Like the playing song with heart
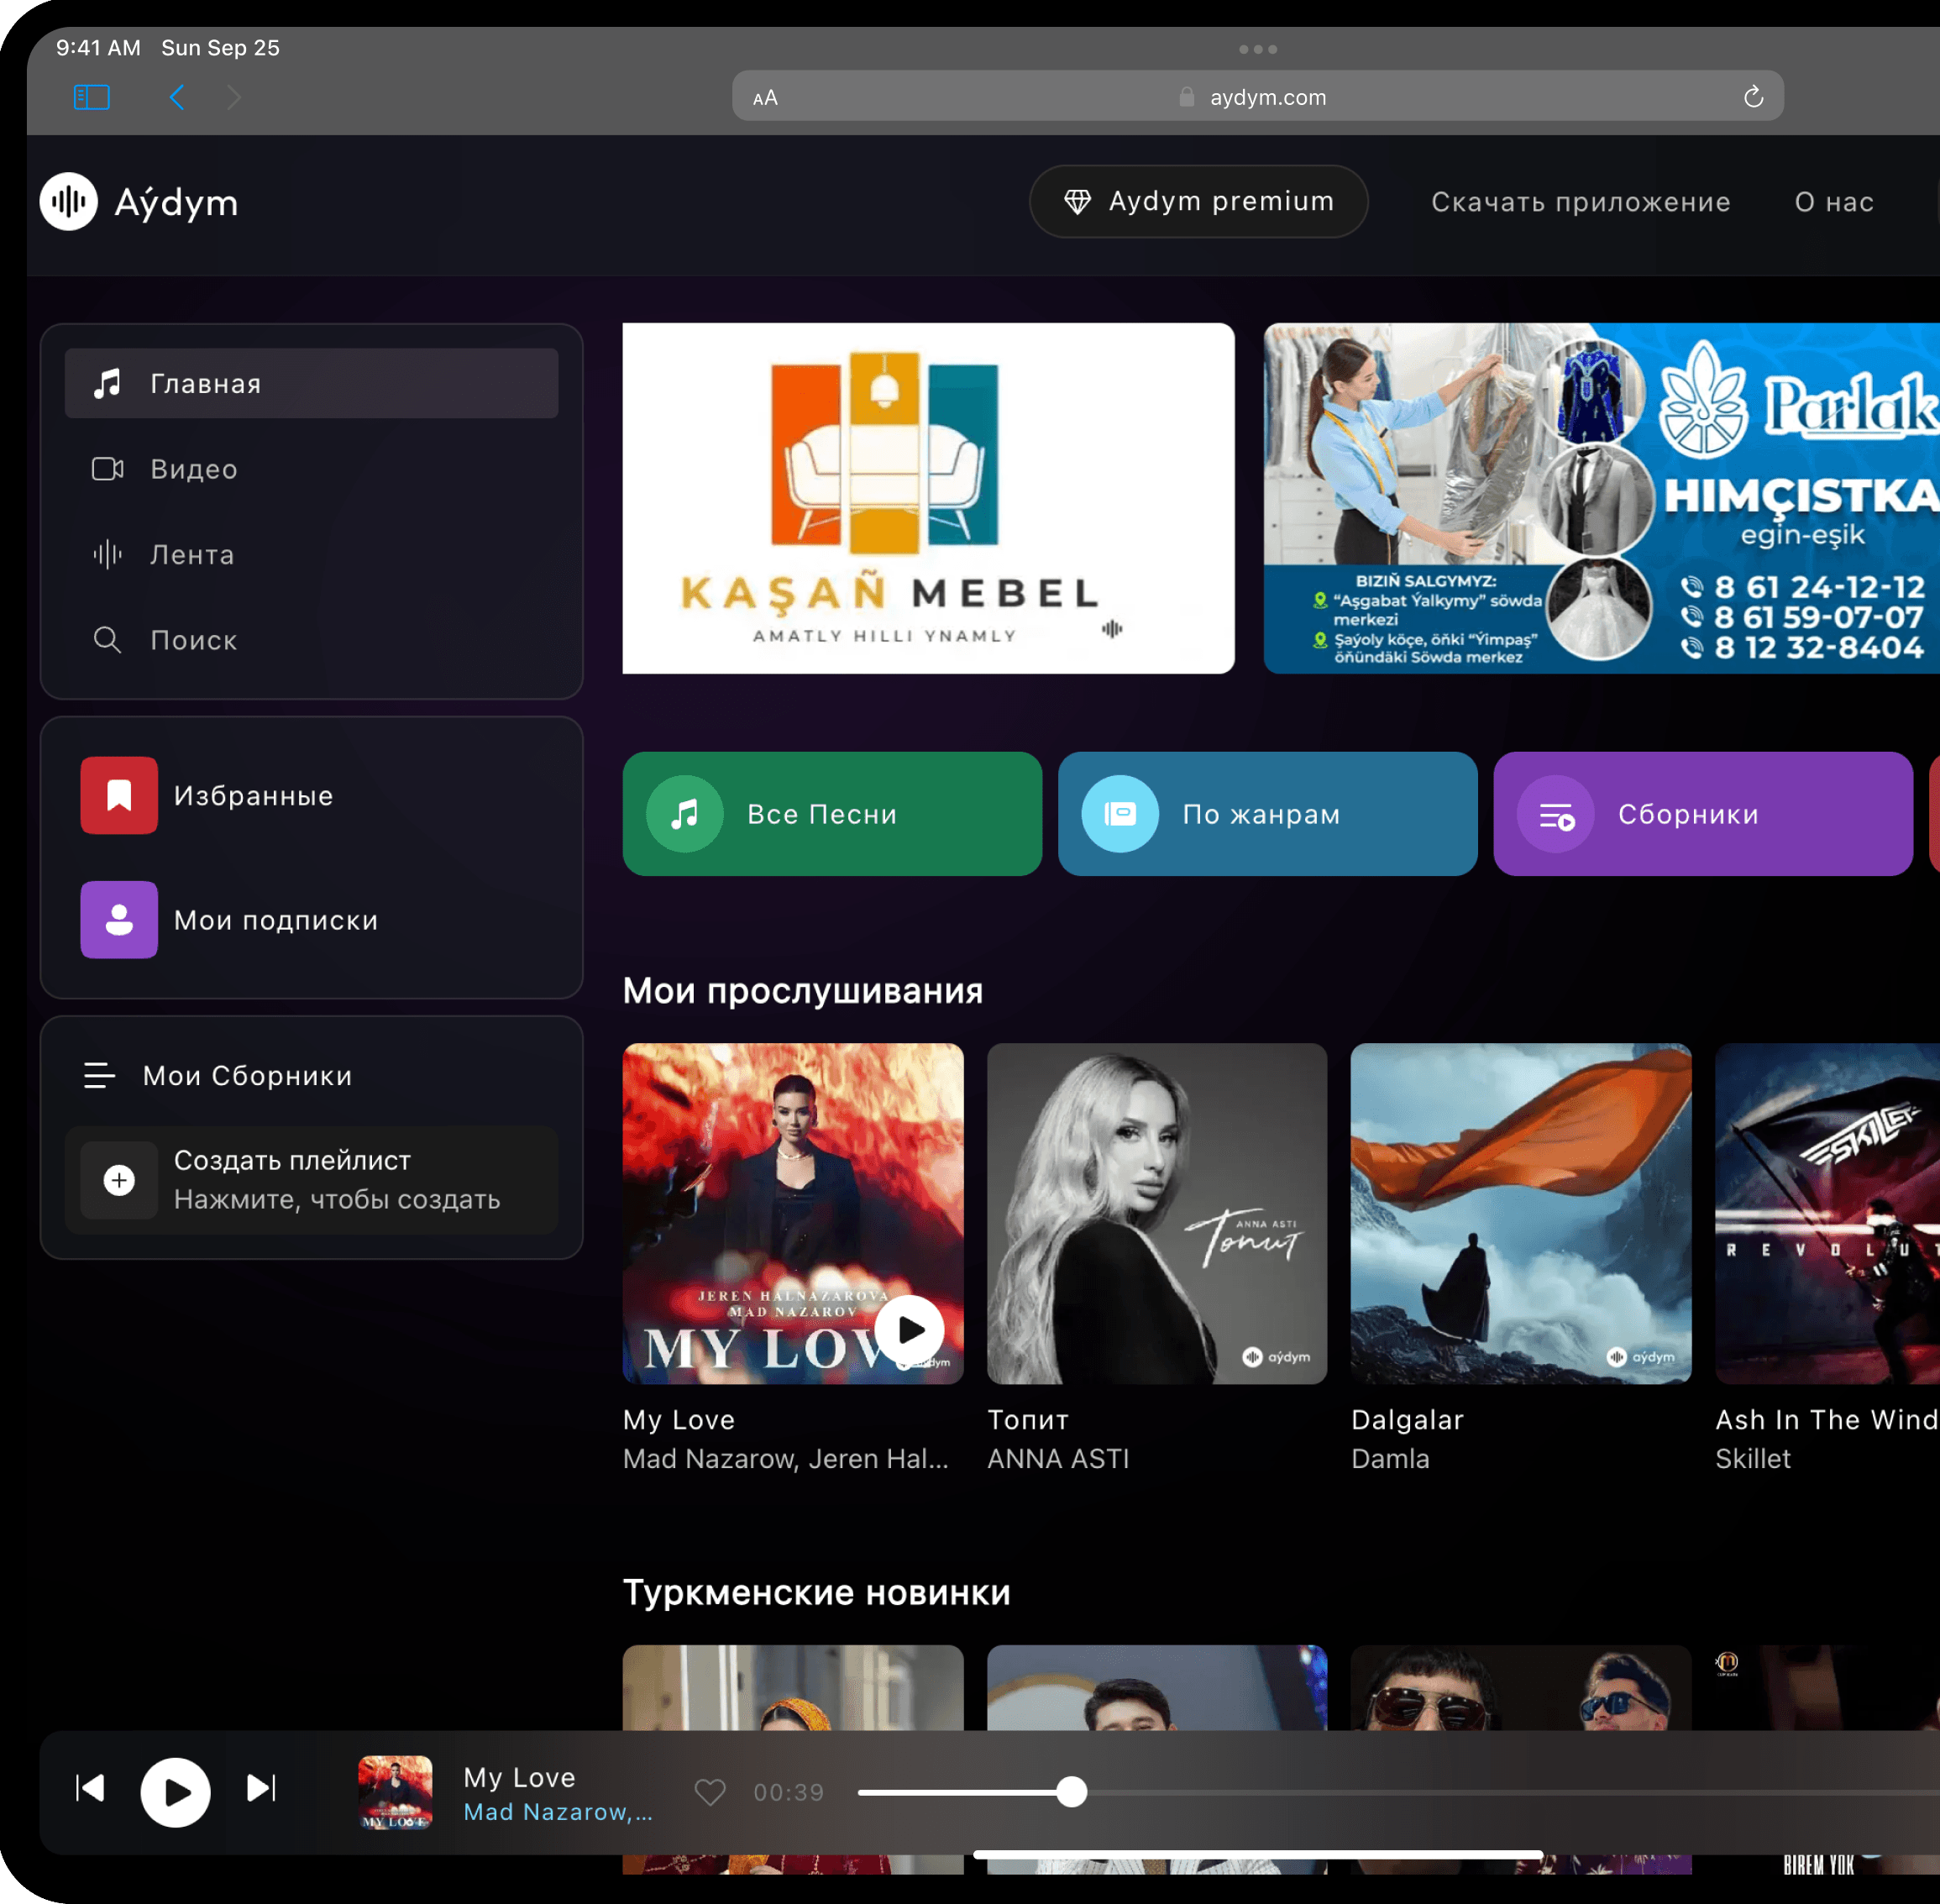The width and height of the screenshot is (1940, 1904). (x=710, y=1792)
